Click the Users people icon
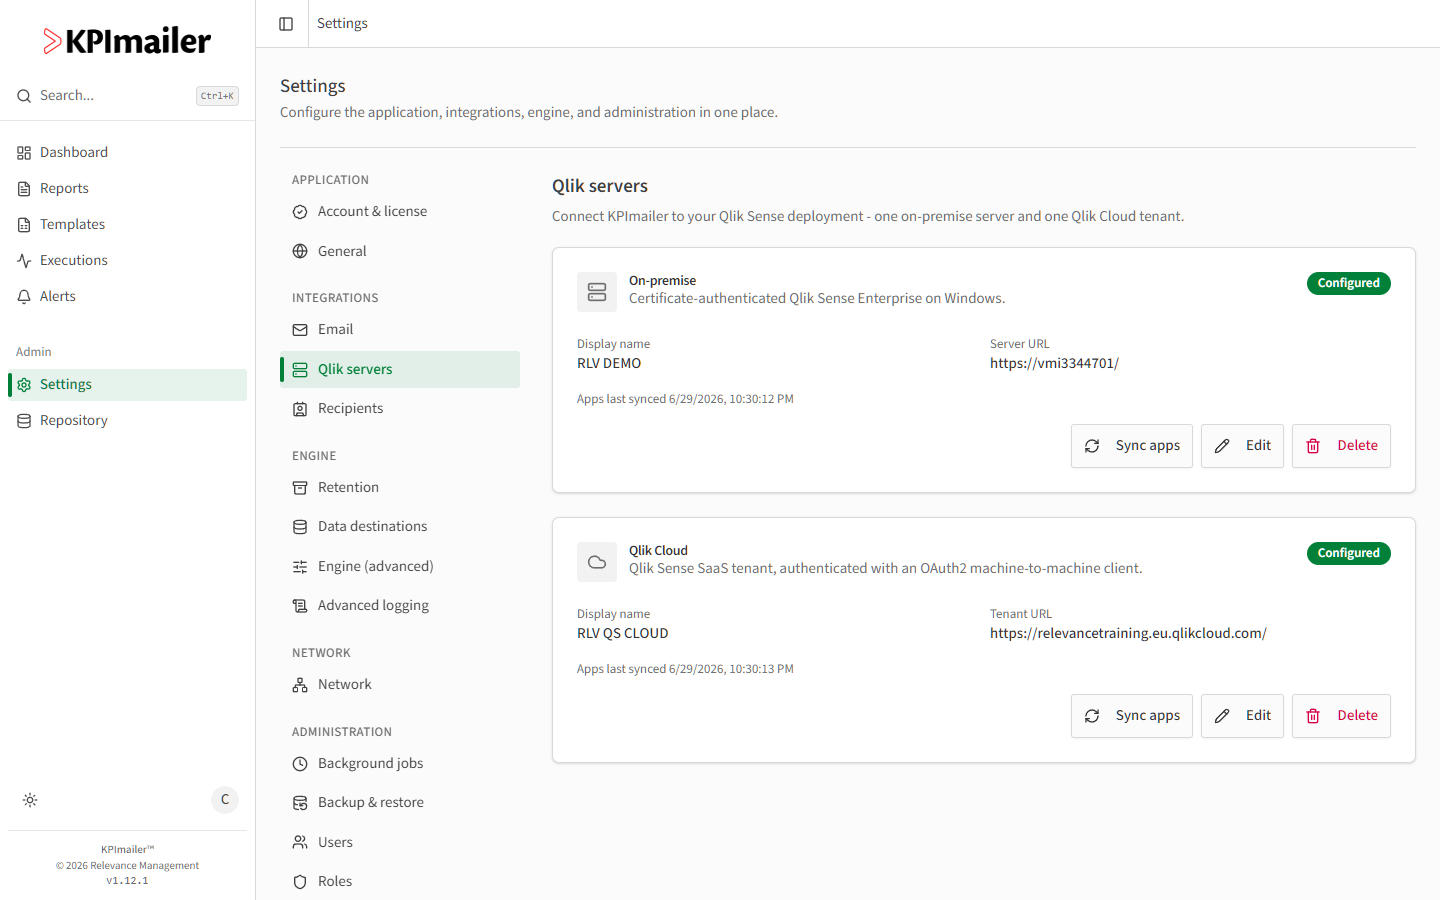The image size is (1440, 900). click(300, 843)
